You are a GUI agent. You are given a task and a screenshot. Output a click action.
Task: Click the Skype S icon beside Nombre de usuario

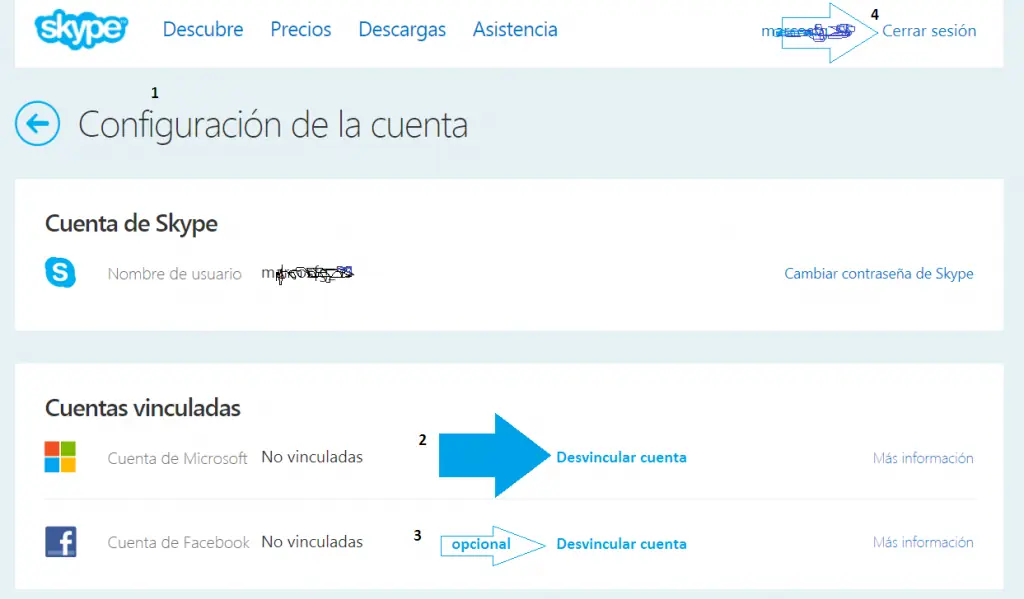(60, 272)
